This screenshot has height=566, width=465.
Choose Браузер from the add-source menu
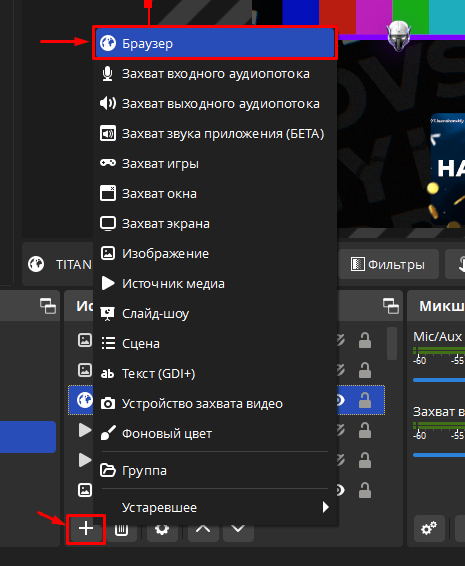click(x=215, y=43)
